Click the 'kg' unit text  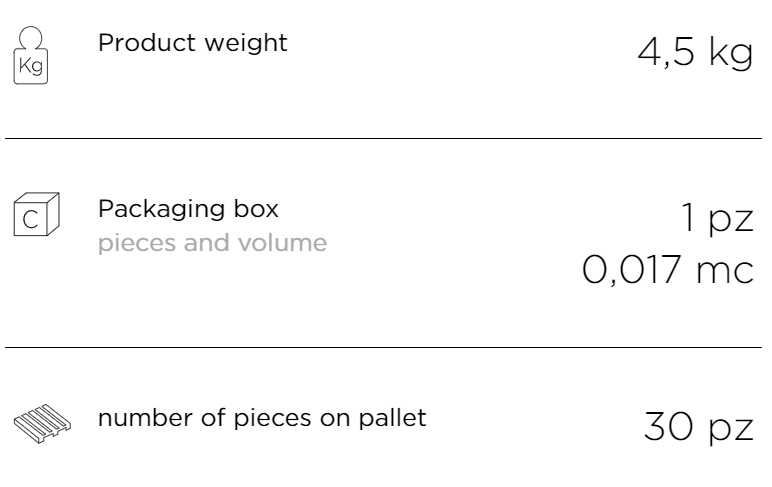pyautogui.click(x=731, y=54)
